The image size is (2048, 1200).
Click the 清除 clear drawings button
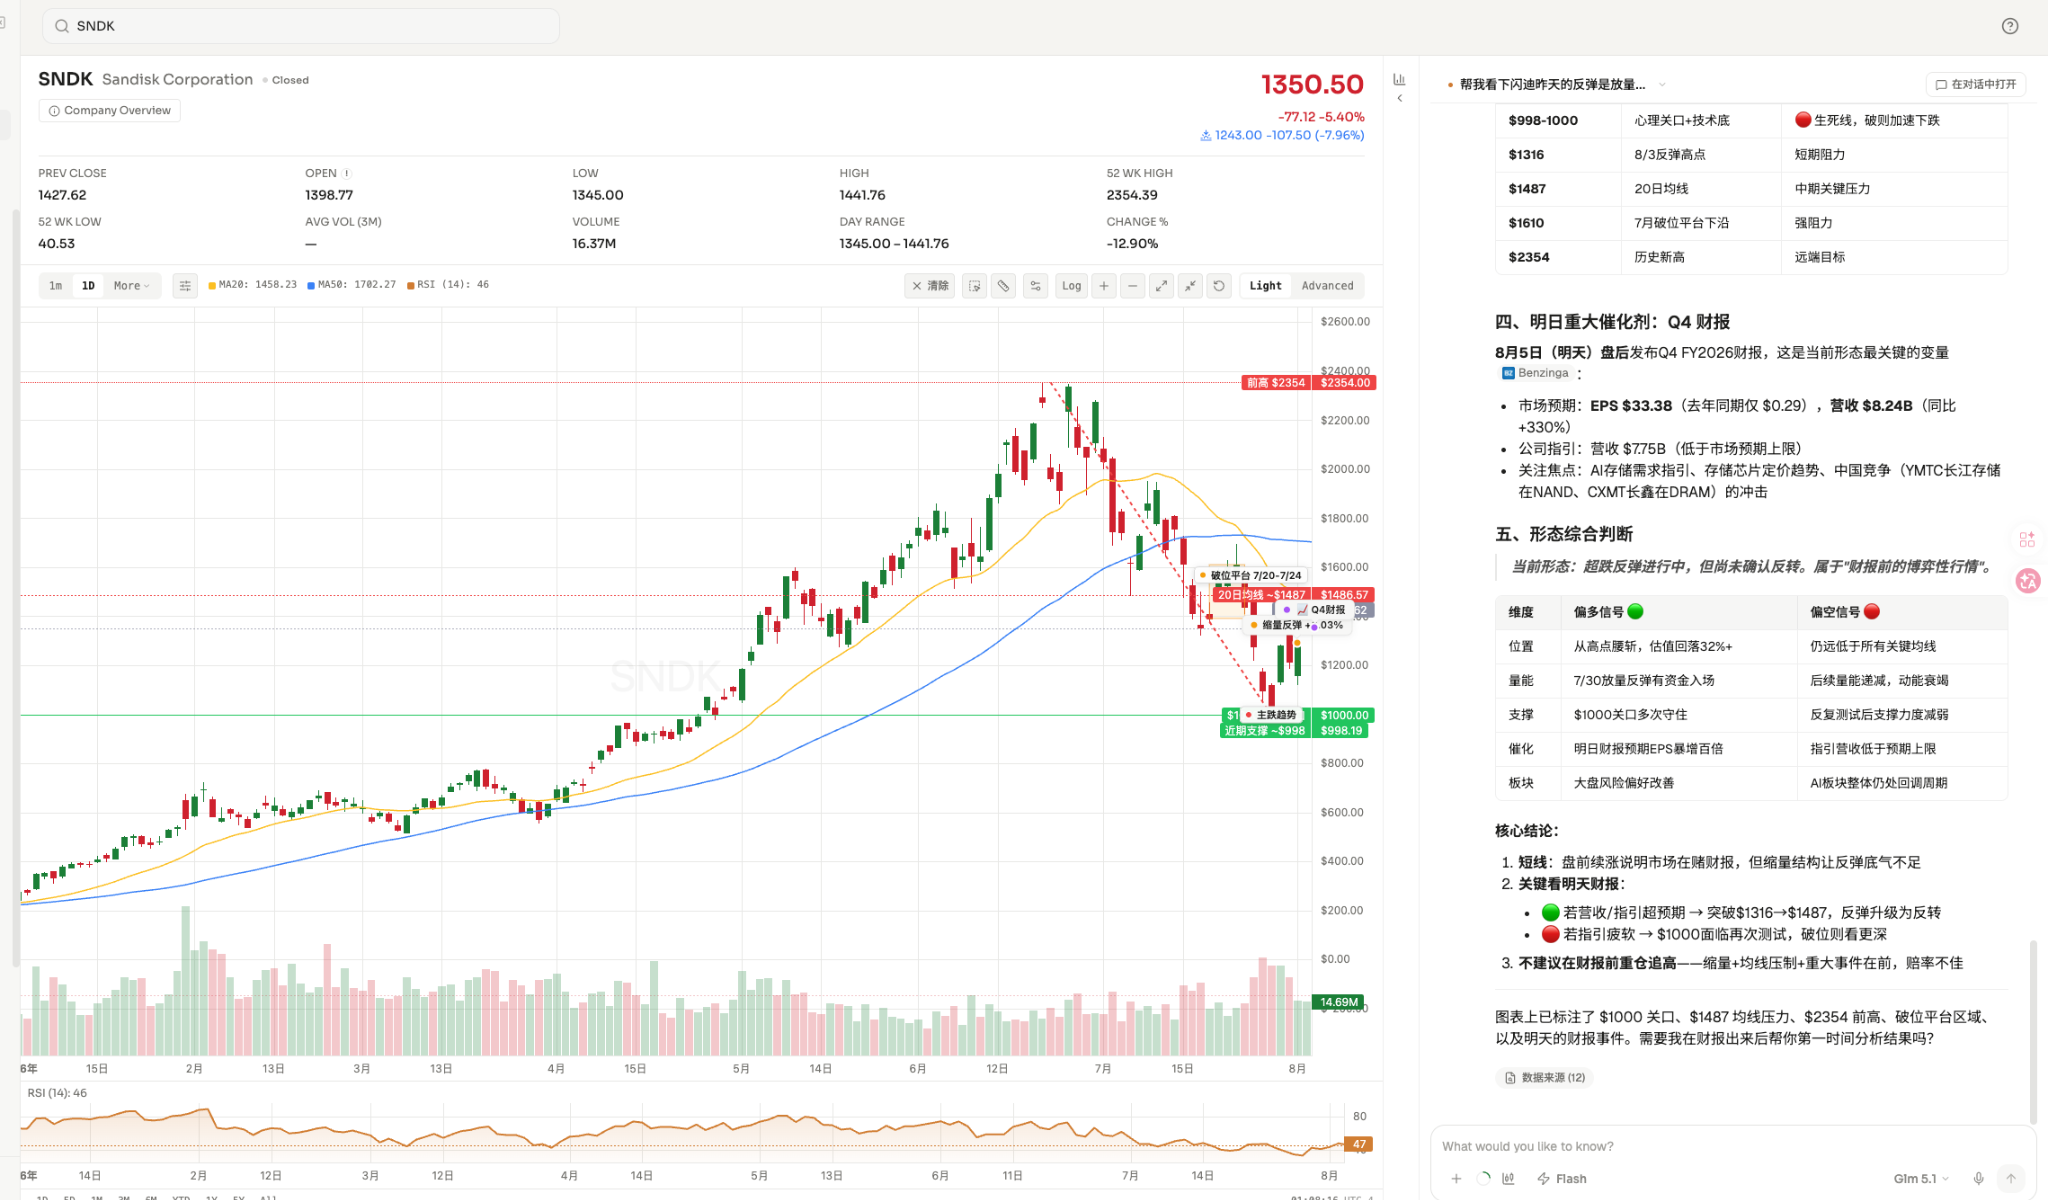[930, 286]
